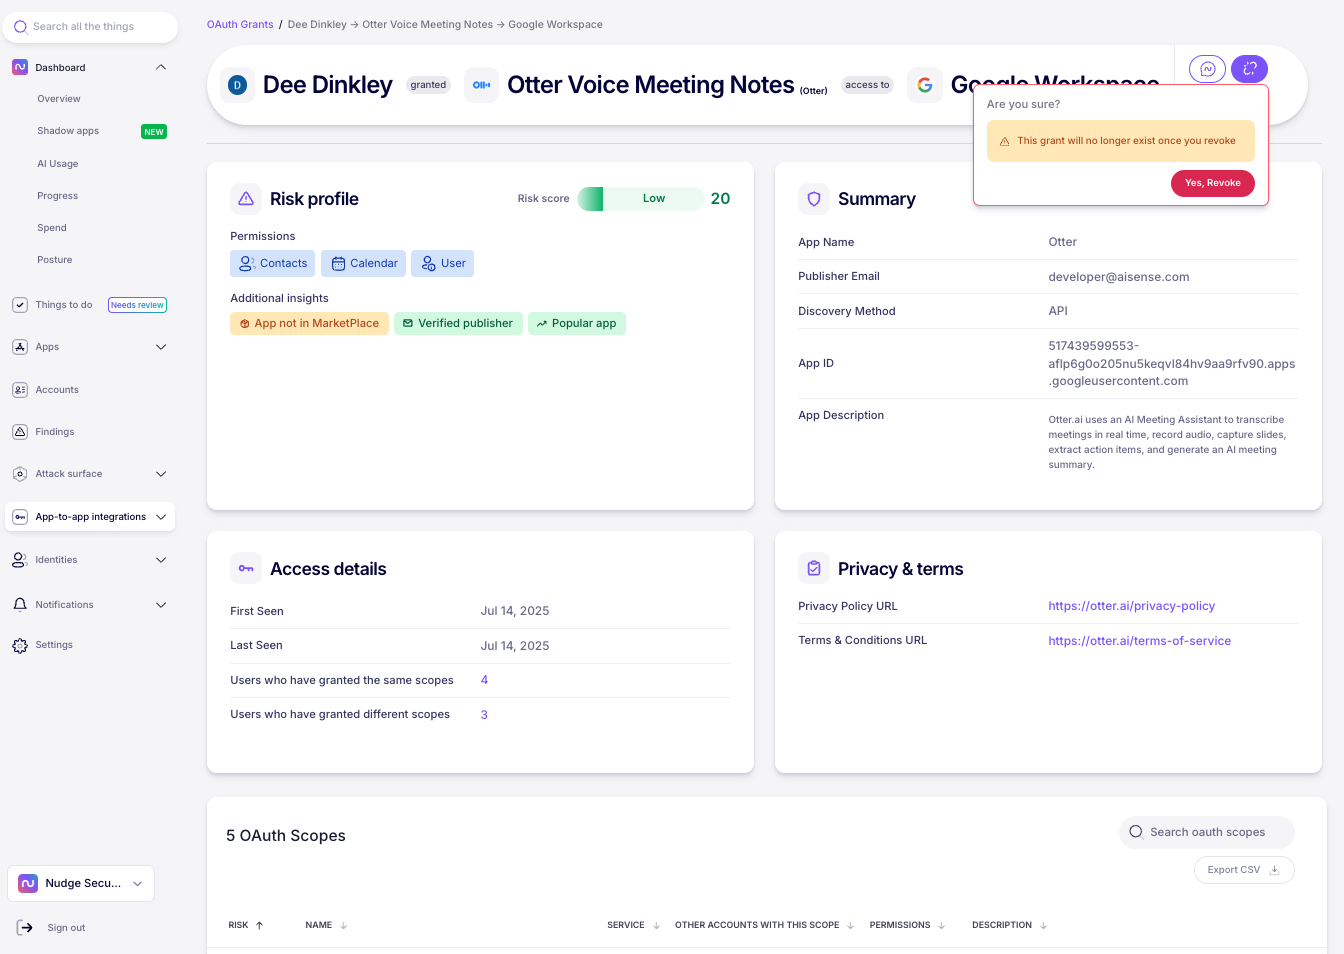Screen dimensions: 1344x954
Task: Expand the Identities chevron
Action: point(161,560)
